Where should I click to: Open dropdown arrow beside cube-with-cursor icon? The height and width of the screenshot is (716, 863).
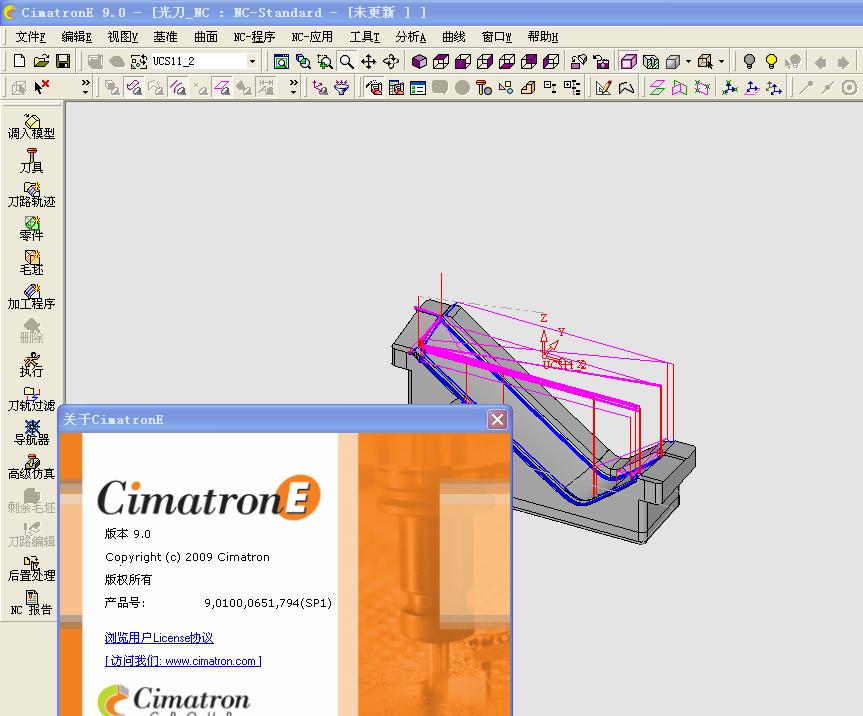(x=721, y=61)
